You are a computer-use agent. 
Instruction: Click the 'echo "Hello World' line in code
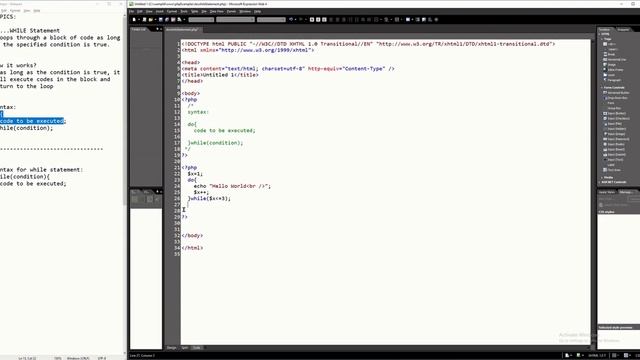[232, 186]
